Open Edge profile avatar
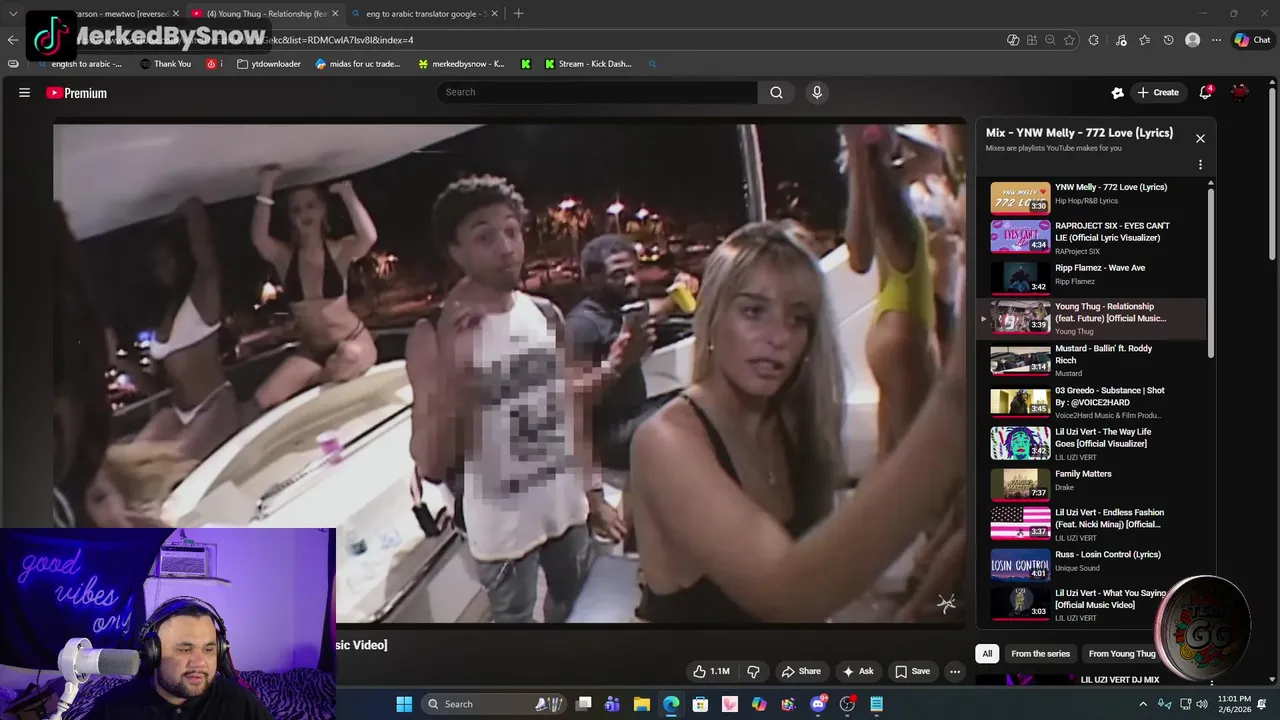 tap(1192, 40)
